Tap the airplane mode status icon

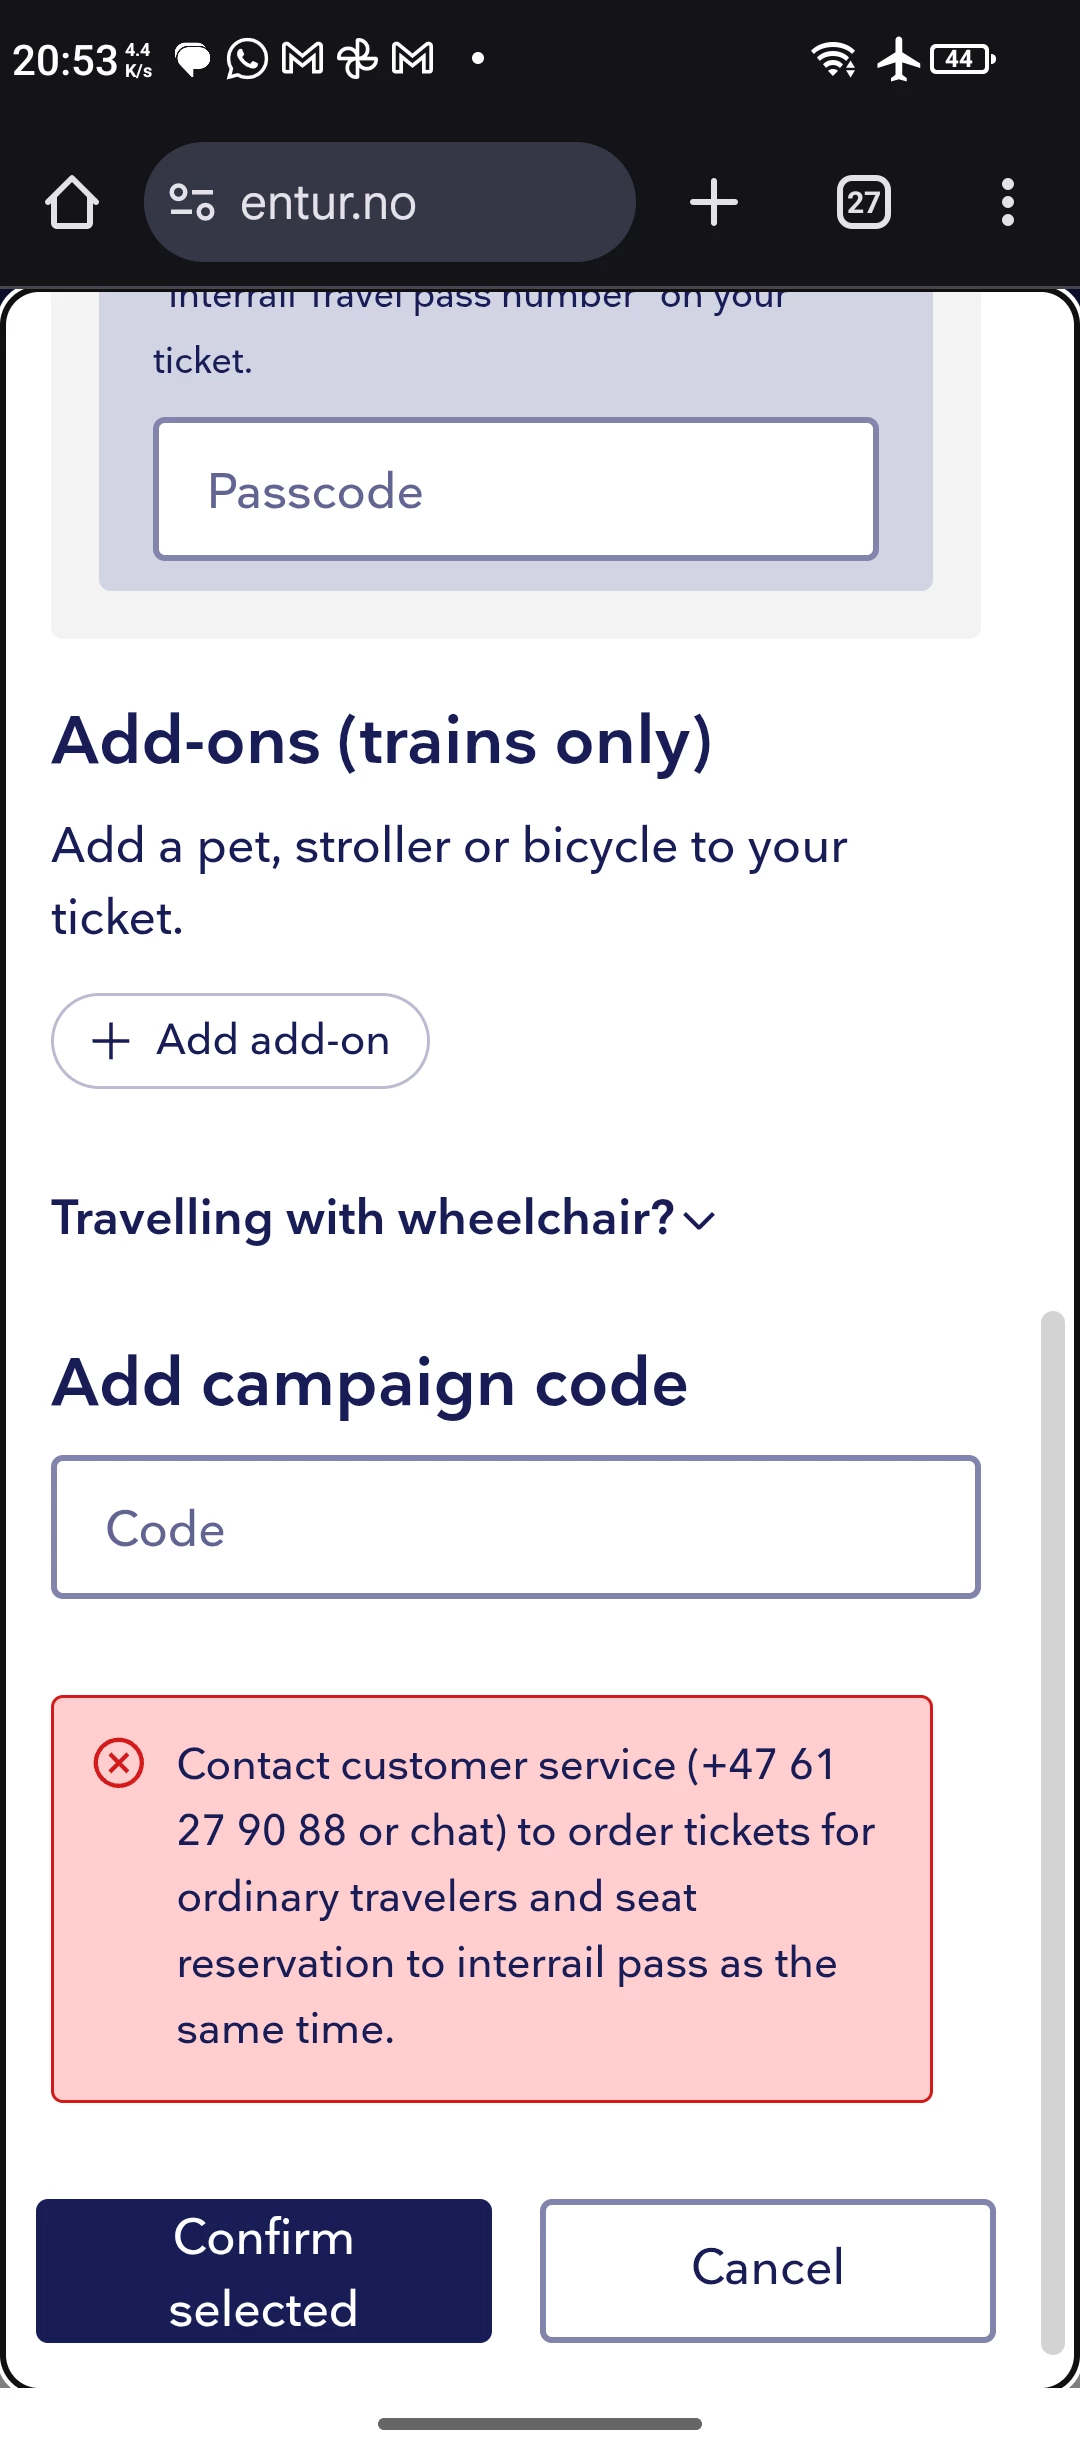[898, 59]
